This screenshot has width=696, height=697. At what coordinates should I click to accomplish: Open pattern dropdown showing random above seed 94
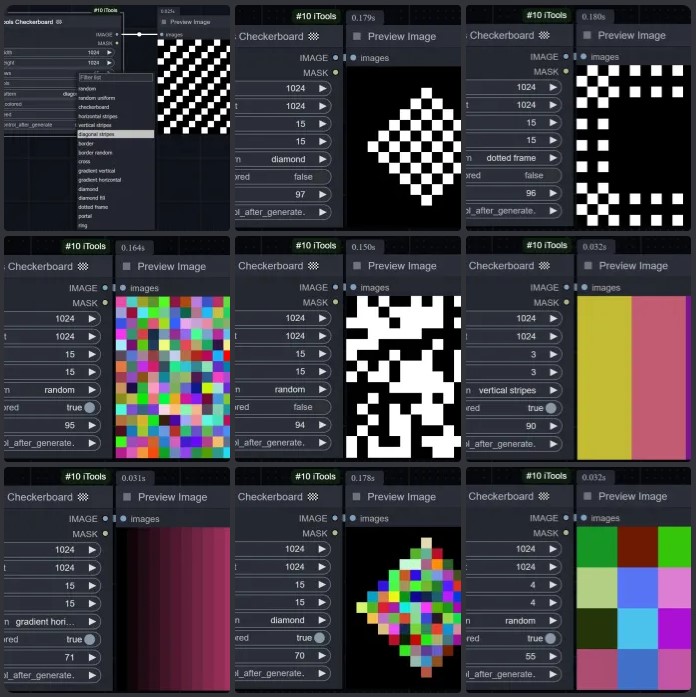click(x=283, y=389)
